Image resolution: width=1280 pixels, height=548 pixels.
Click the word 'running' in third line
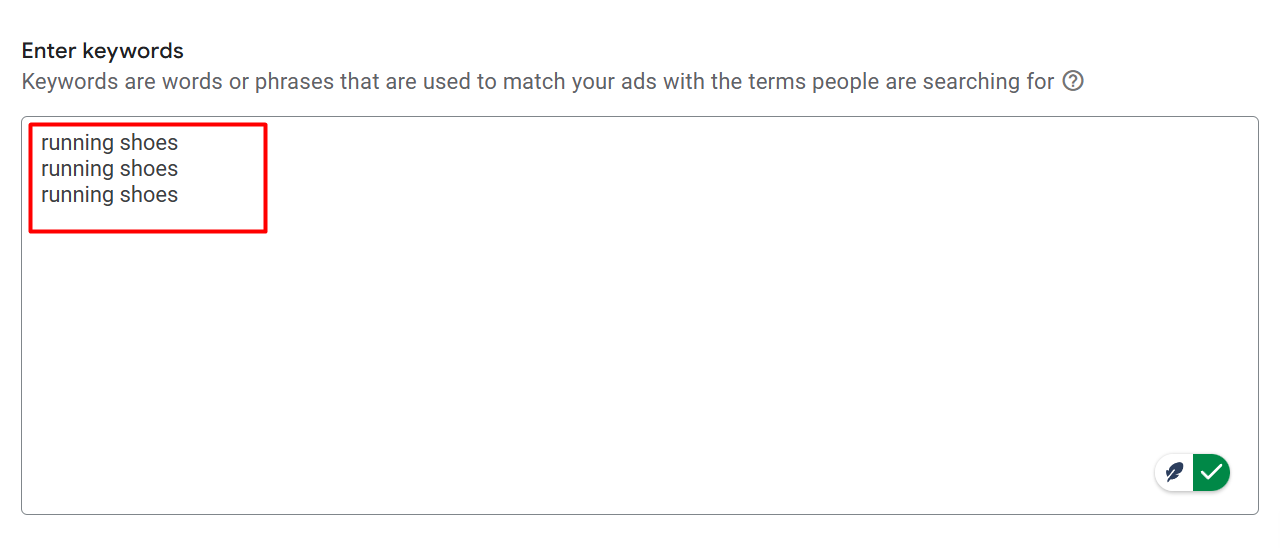pos(77,195)
